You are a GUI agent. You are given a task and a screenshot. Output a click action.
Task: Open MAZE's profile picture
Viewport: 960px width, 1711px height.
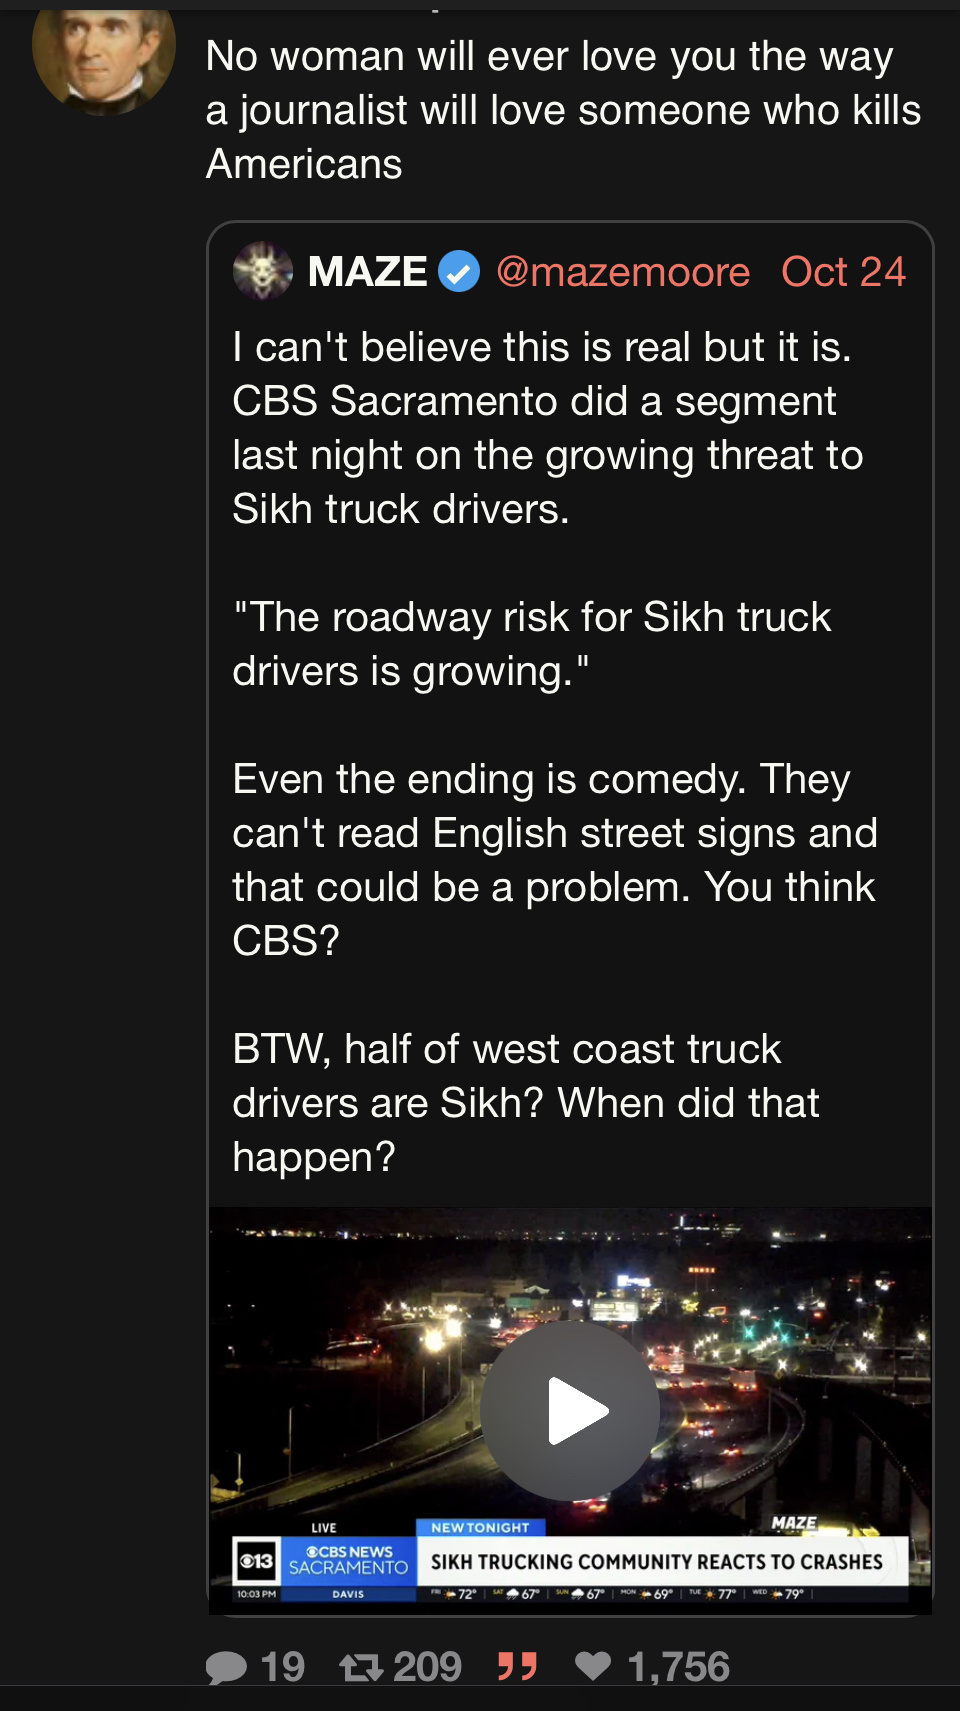tap(262, 271)
